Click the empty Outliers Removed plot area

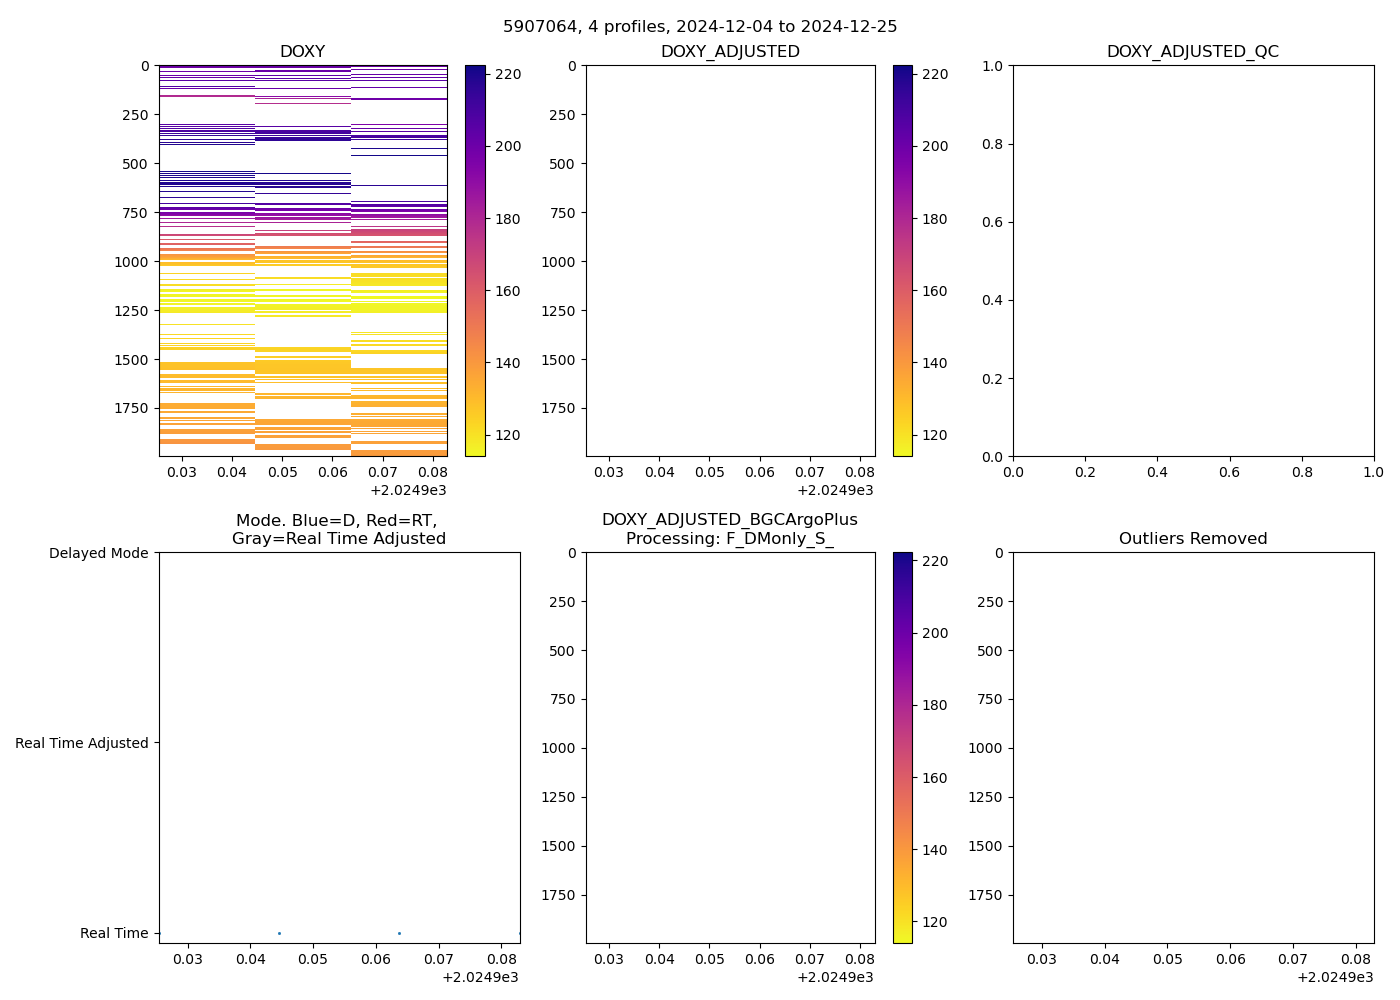[x=1192, y=747]
